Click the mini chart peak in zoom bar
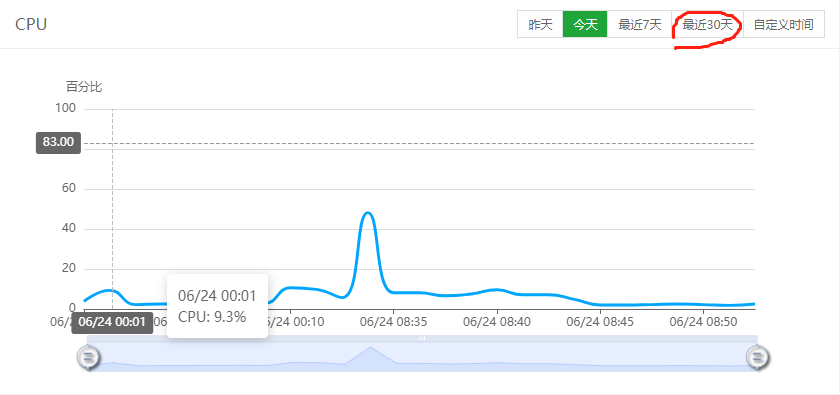This screenshot has height=395, width=840. pos(370,349)
